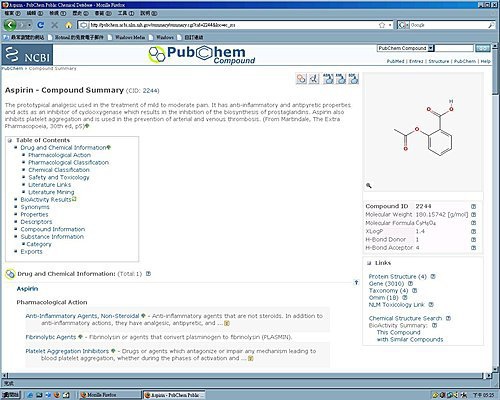Open the Hotmail bookmark in bookmarks toolbar
Image resolution: width=500 pixels, height=400 pixels.
76,37
